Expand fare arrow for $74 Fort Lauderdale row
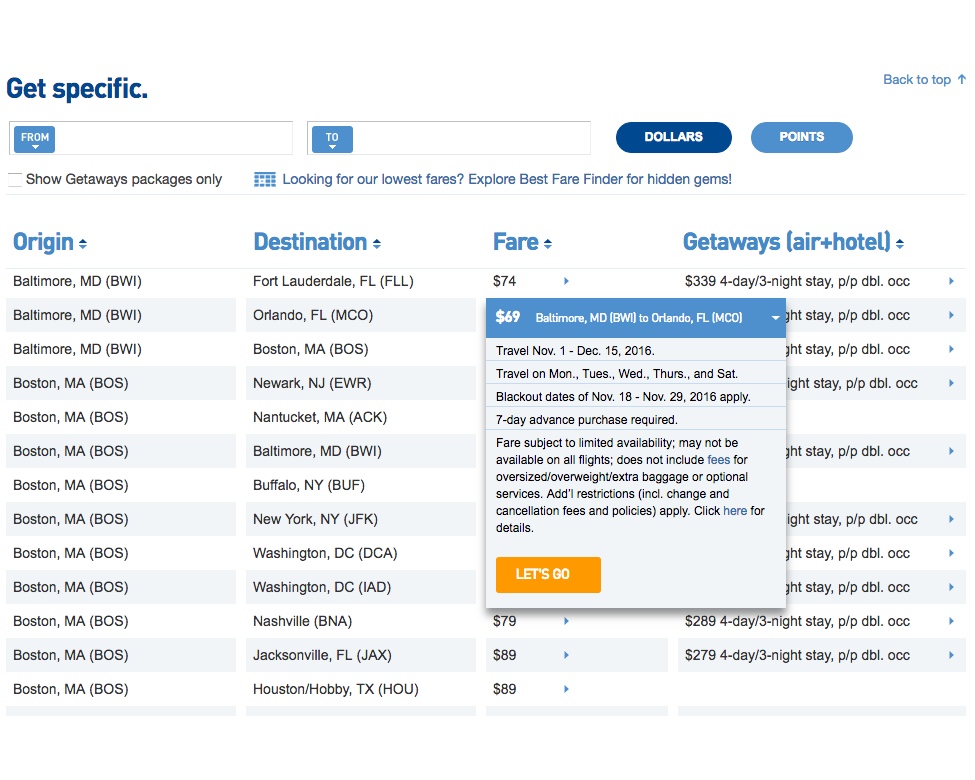Viewport: 975px width, 780px height. 566,282
